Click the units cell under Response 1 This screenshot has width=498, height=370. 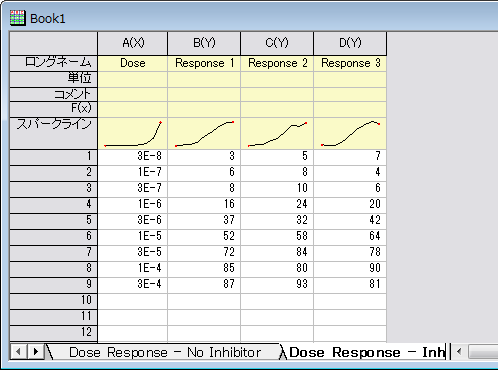pyautogui.click(x=204, y=79)
